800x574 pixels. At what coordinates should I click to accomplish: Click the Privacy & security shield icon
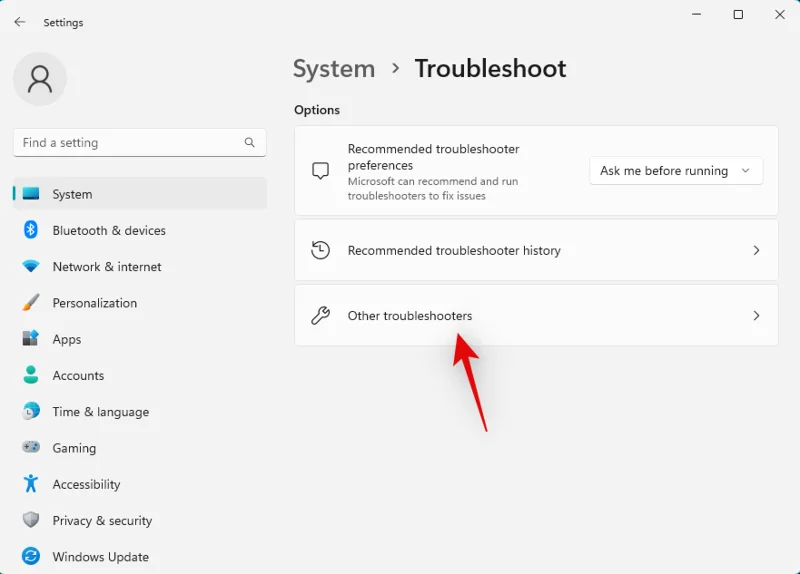[x=31, y=520]
